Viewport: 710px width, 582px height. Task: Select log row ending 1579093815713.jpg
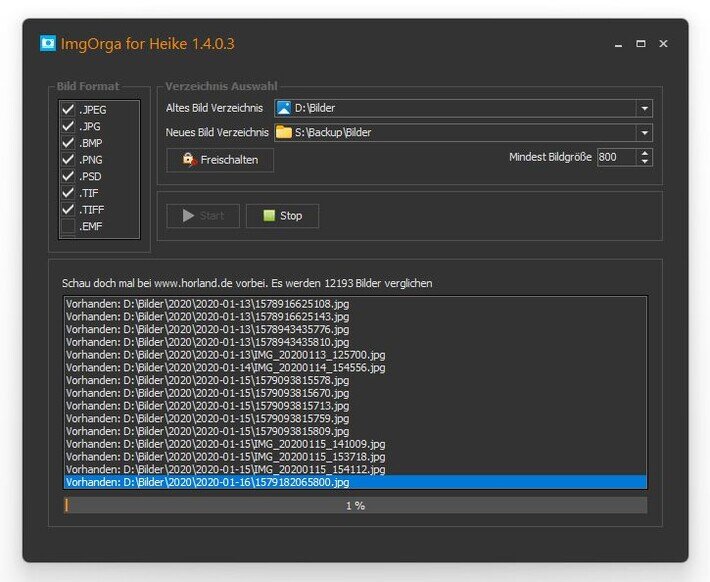click(355, 405)
